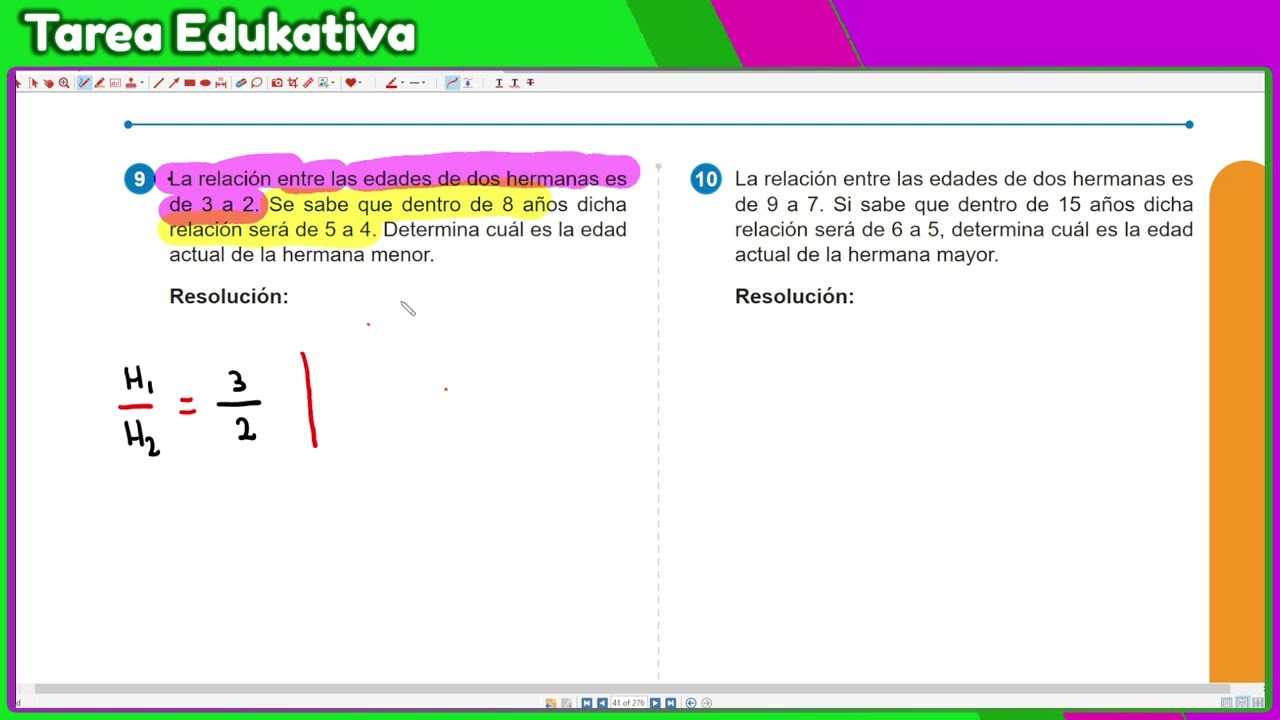Go to the previous page
This screenshot has height=720, width=1280.
point(602,703)
